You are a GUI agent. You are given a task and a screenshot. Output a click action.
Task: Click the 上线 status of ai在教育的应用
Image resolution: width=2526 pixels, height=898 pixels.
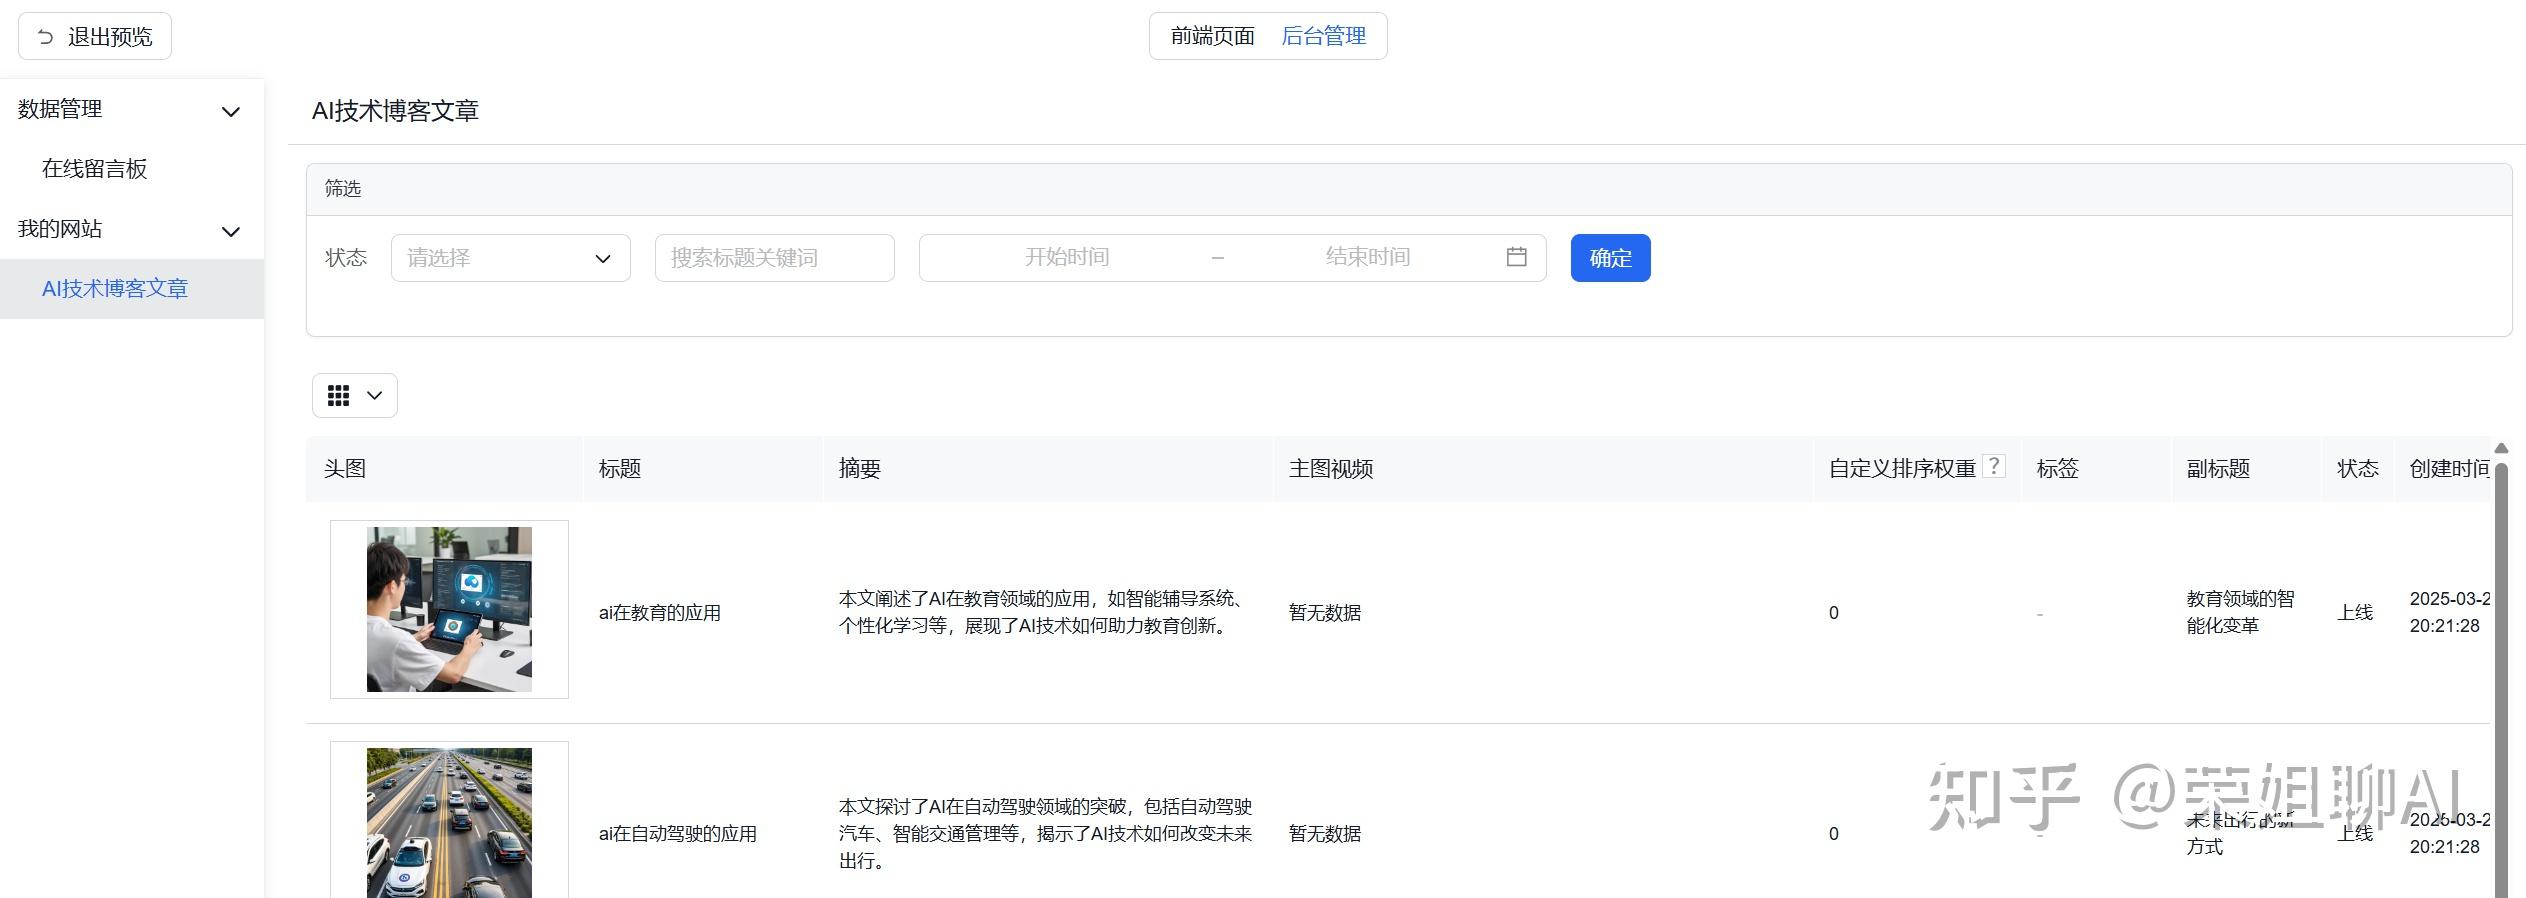tap(2355, 613)
